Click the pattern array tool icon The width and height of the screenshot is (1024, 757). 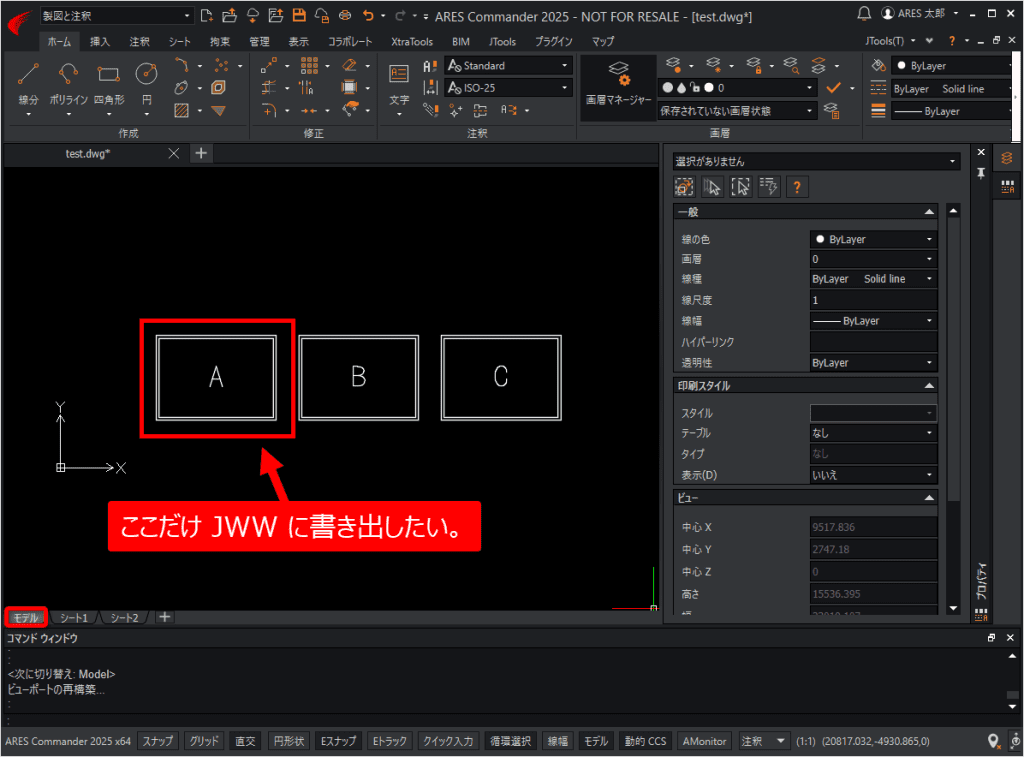tap(310, 65)
